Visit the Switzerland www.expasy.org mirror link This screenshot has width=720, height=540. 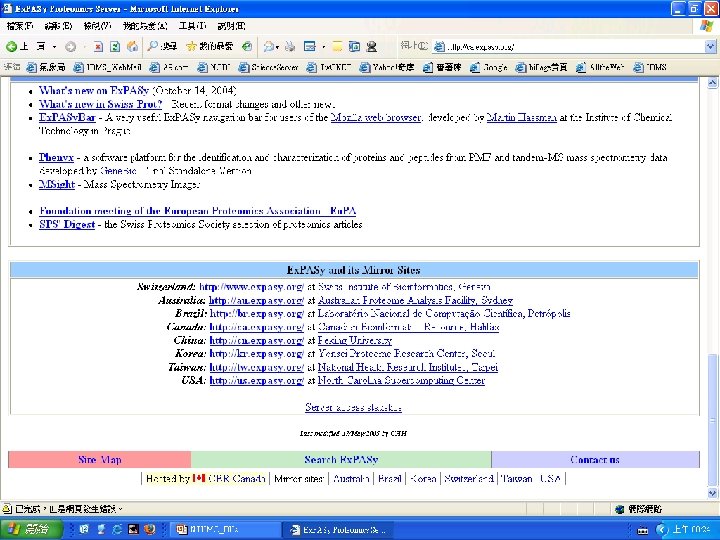251,287
